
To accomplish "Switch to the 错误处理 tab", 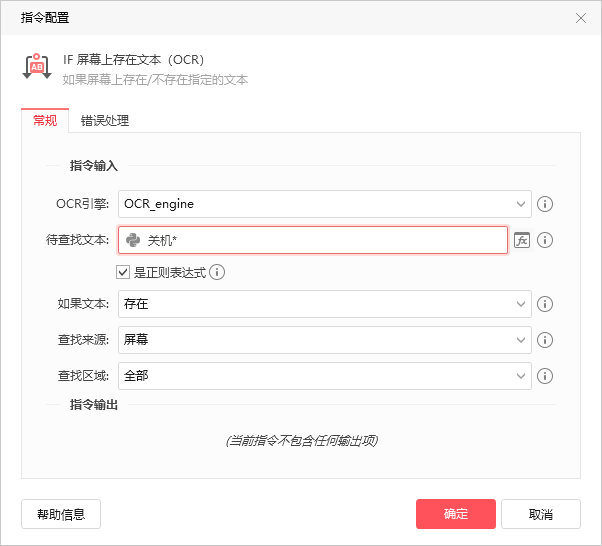I will click(105, 121).
